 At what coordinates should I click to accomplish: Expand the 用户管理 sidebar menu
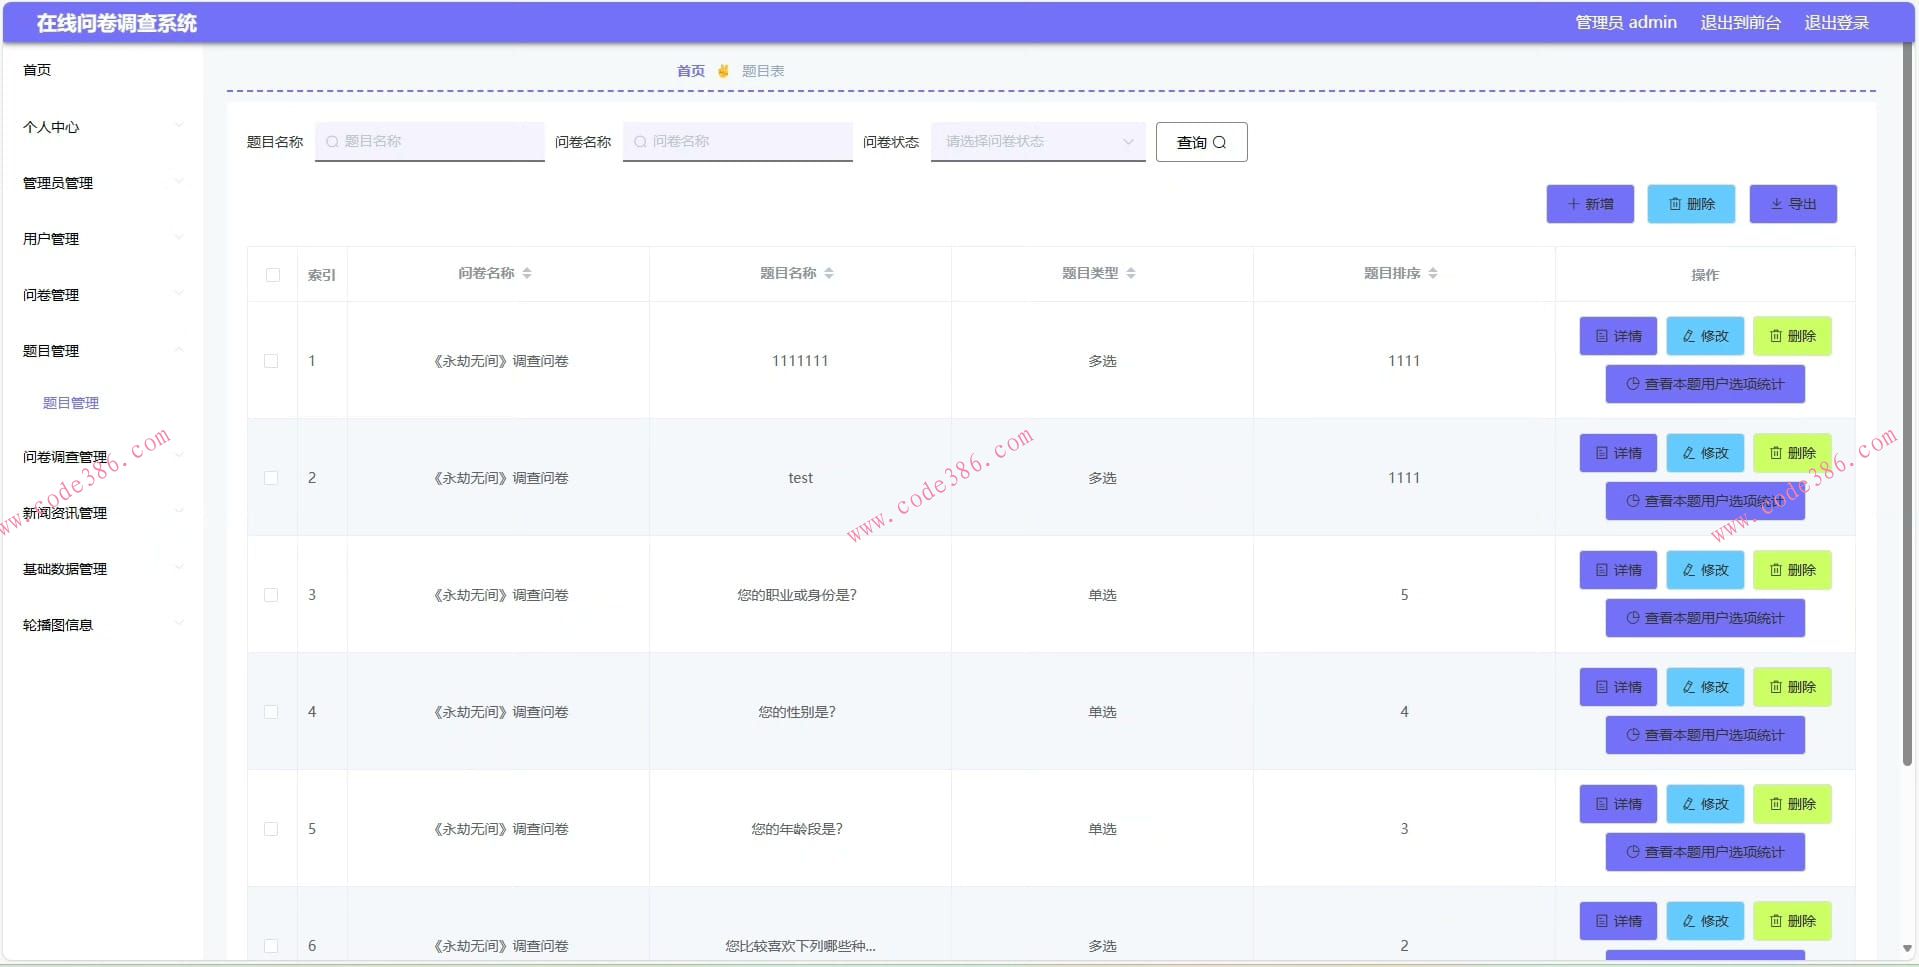point(100,239)
